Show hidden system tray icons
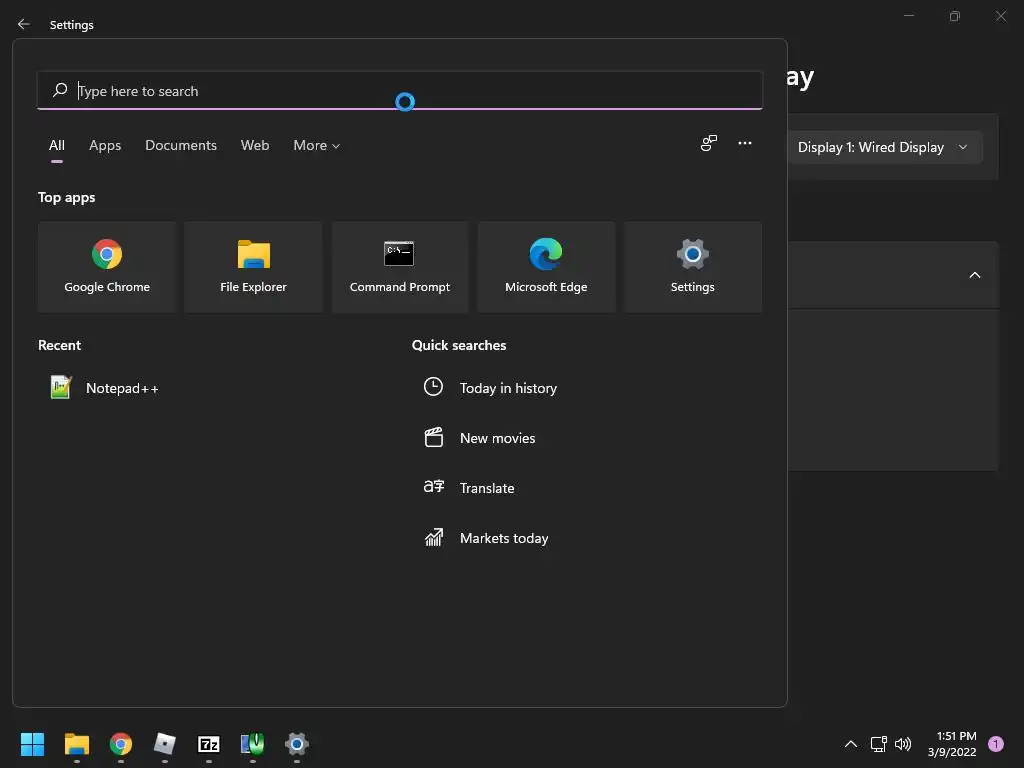This screenshot has width=1024, height=768. 850,744
